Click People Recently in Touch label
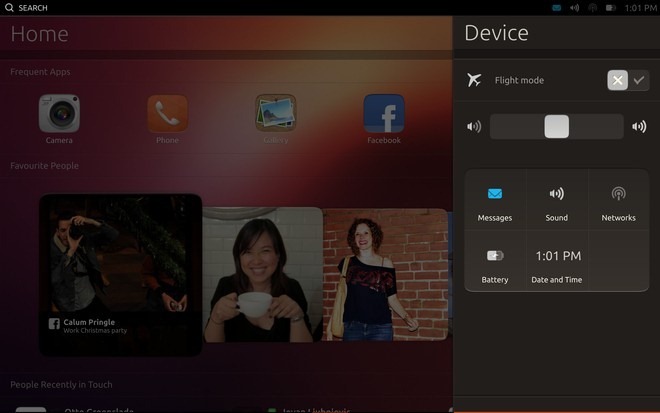The height and width of the screenshot is (413, 660). [x=61, y=384]
